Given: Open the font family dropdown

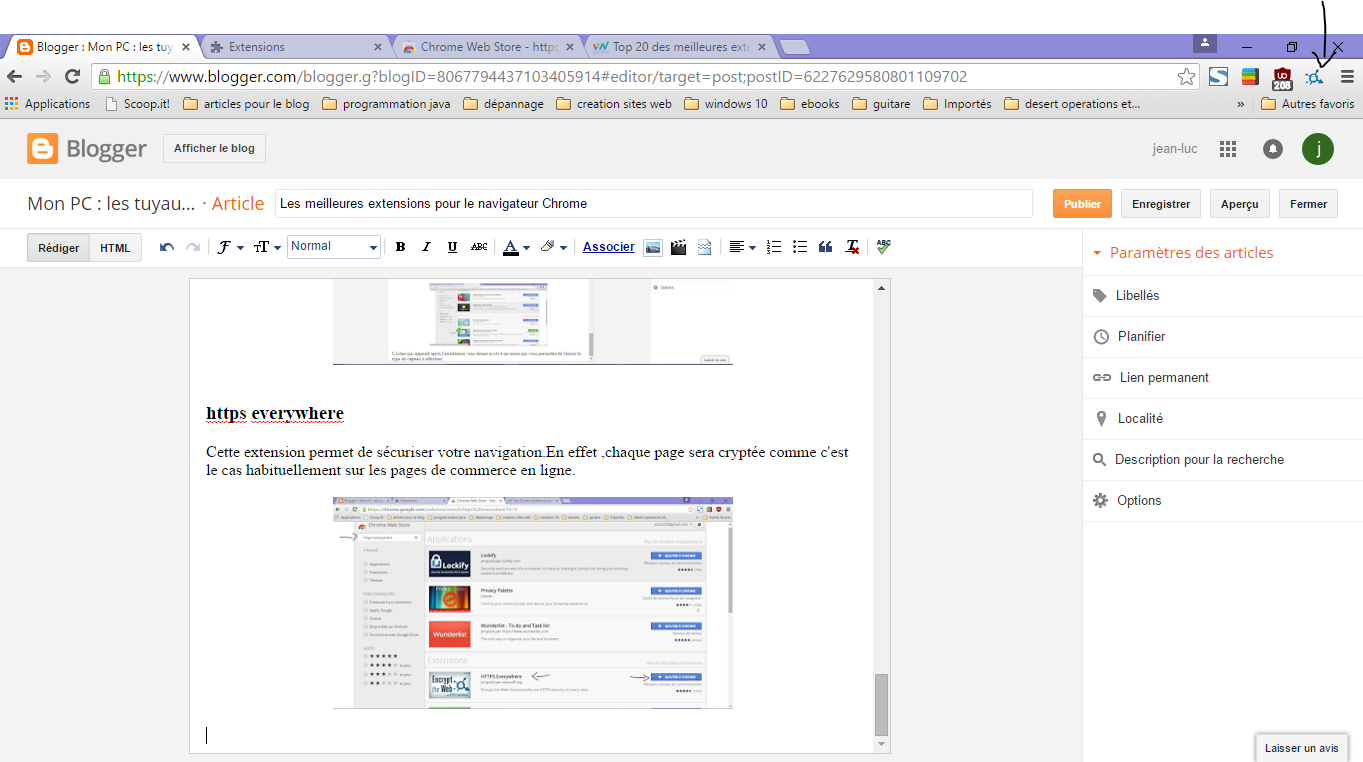Looking at the screenshot, I should [231, 247].
